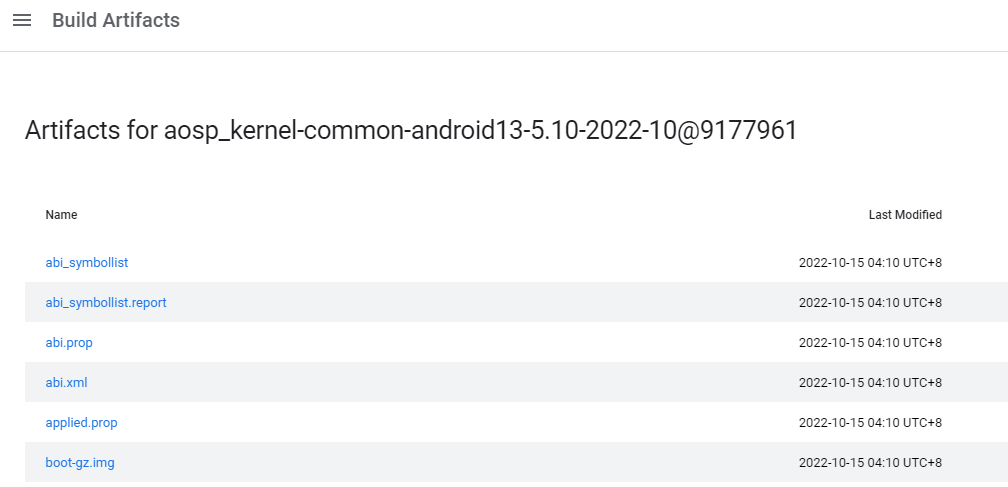Click the Build Artifacts page title
Viewport: 1008px width, 487px height.
coord(116,20)
